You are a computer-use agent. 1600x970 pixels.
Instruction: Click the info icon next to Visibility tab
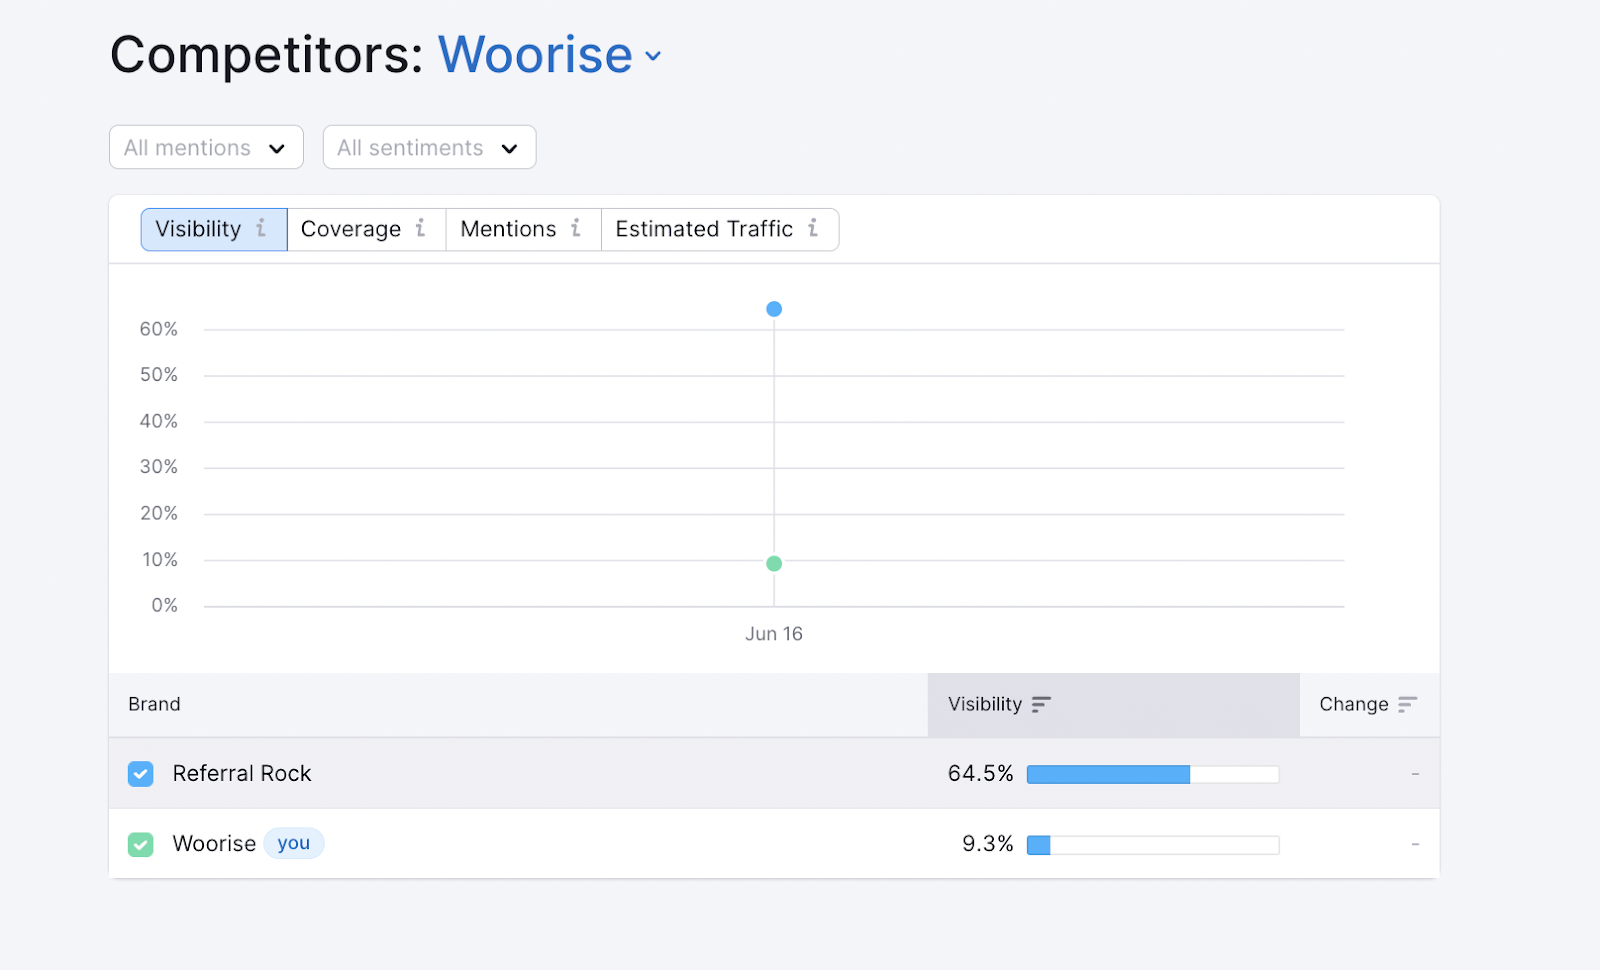coord(261,228)
